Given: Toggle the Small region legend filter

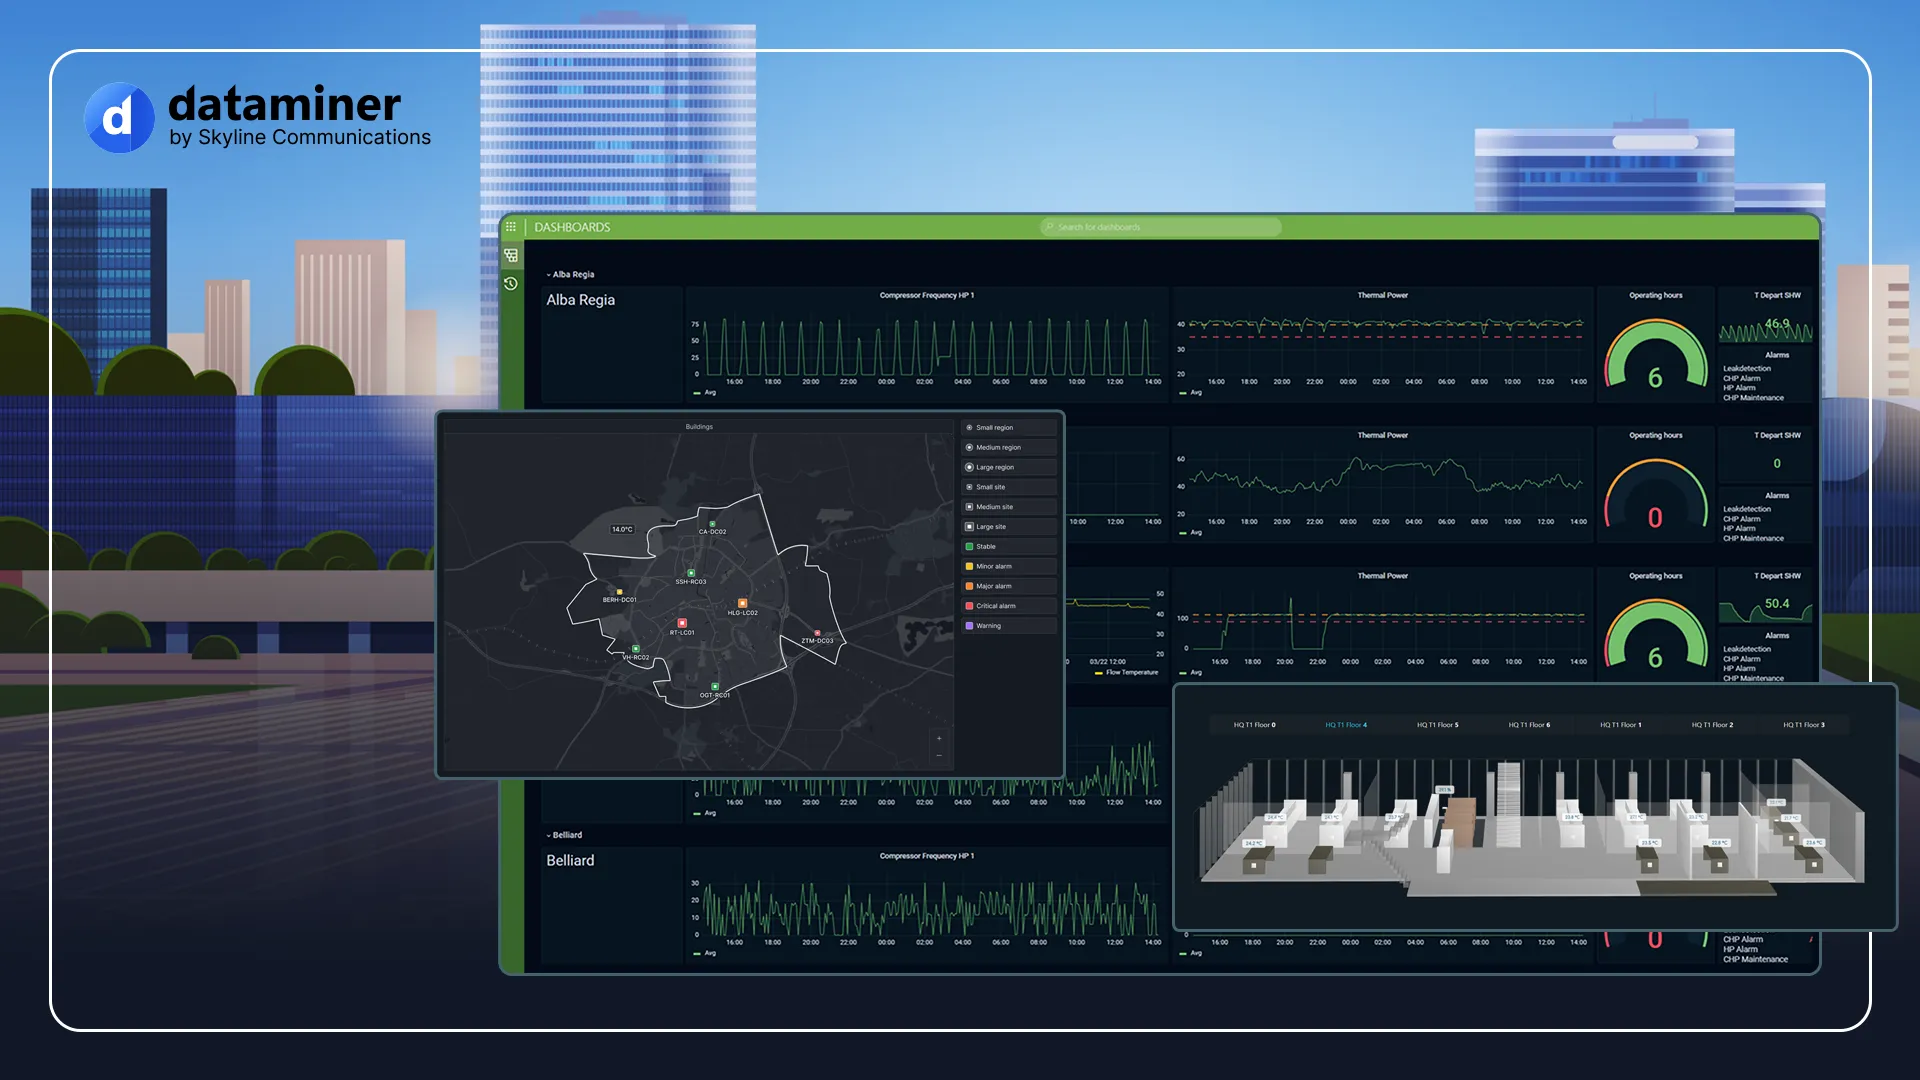Looking at the screenshot, I should pyautogui.click(x=1009, y=428).
